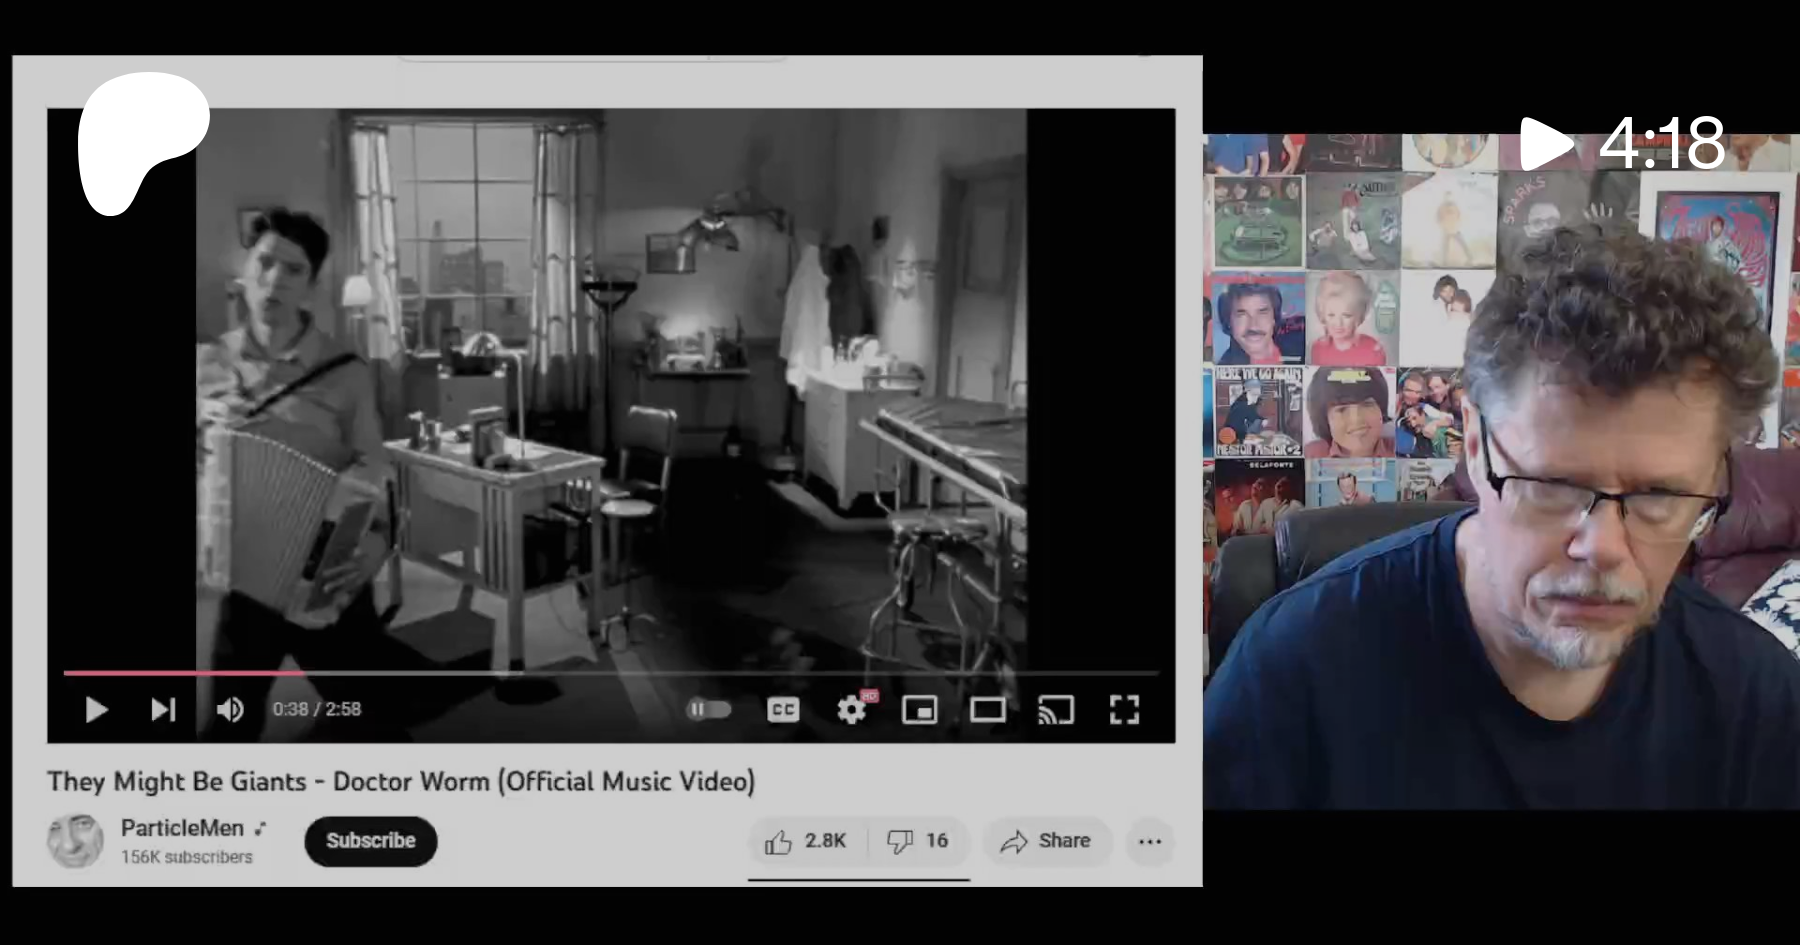1800x945 pixels.
Task: Skip to next video with Next button
Action: 163,710
